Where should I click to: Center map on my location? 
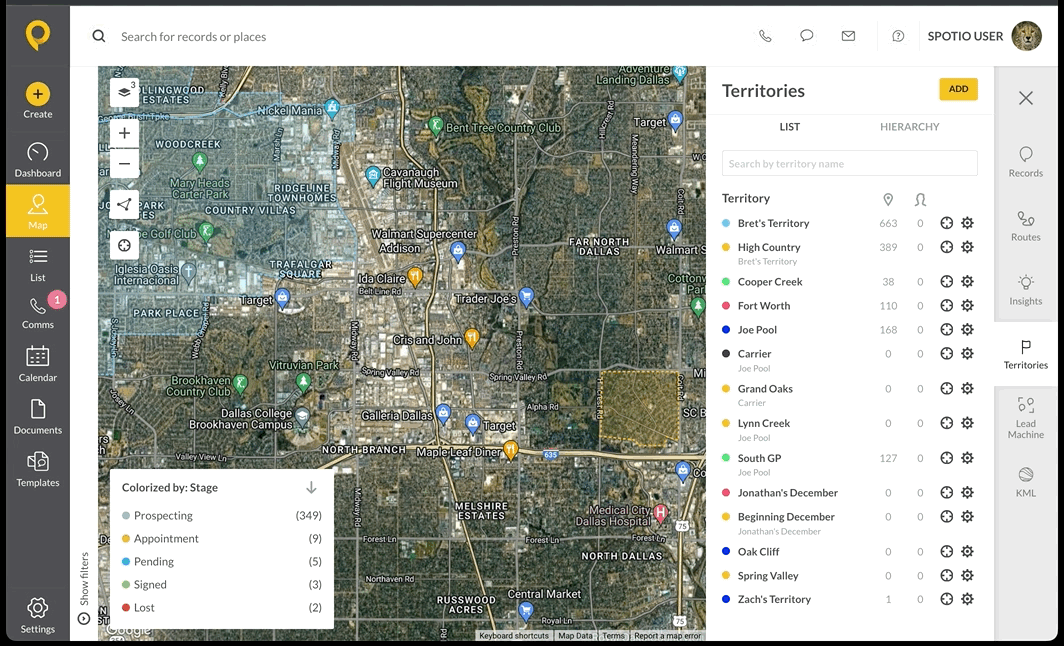click(124, 246)
